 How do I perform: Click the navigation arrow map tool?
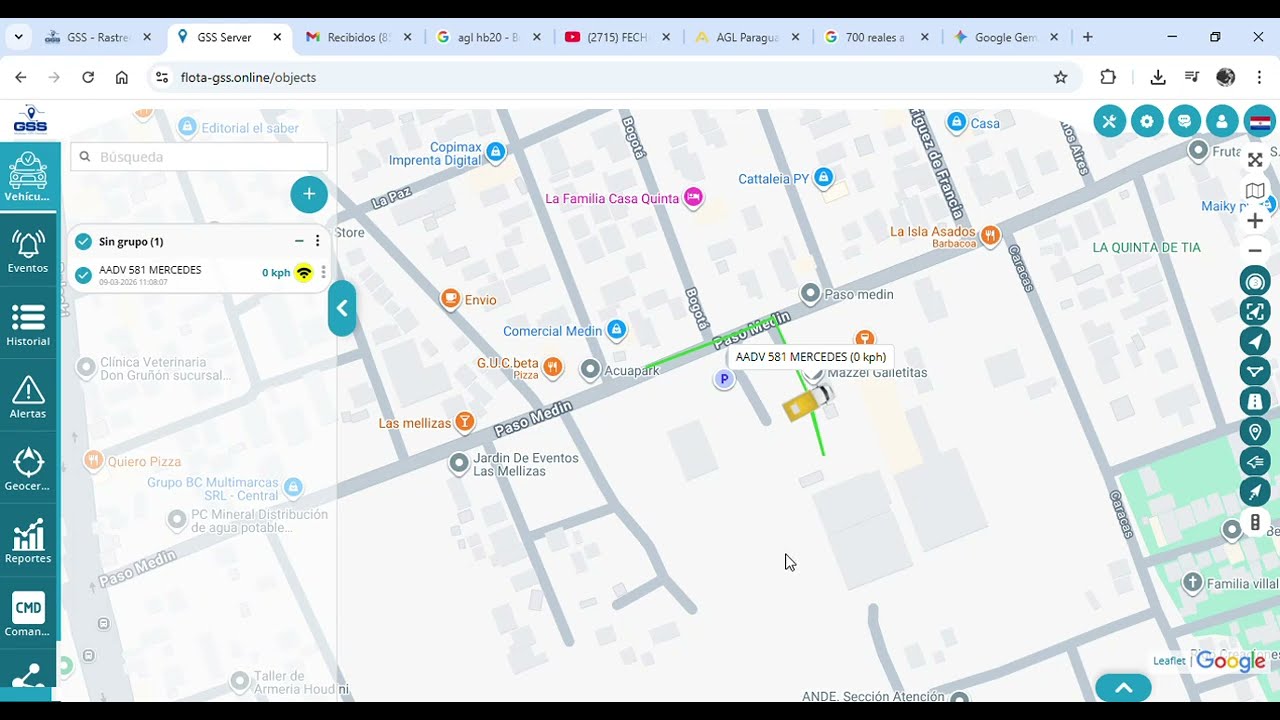pyautogui.click(x=1255, y=341)
